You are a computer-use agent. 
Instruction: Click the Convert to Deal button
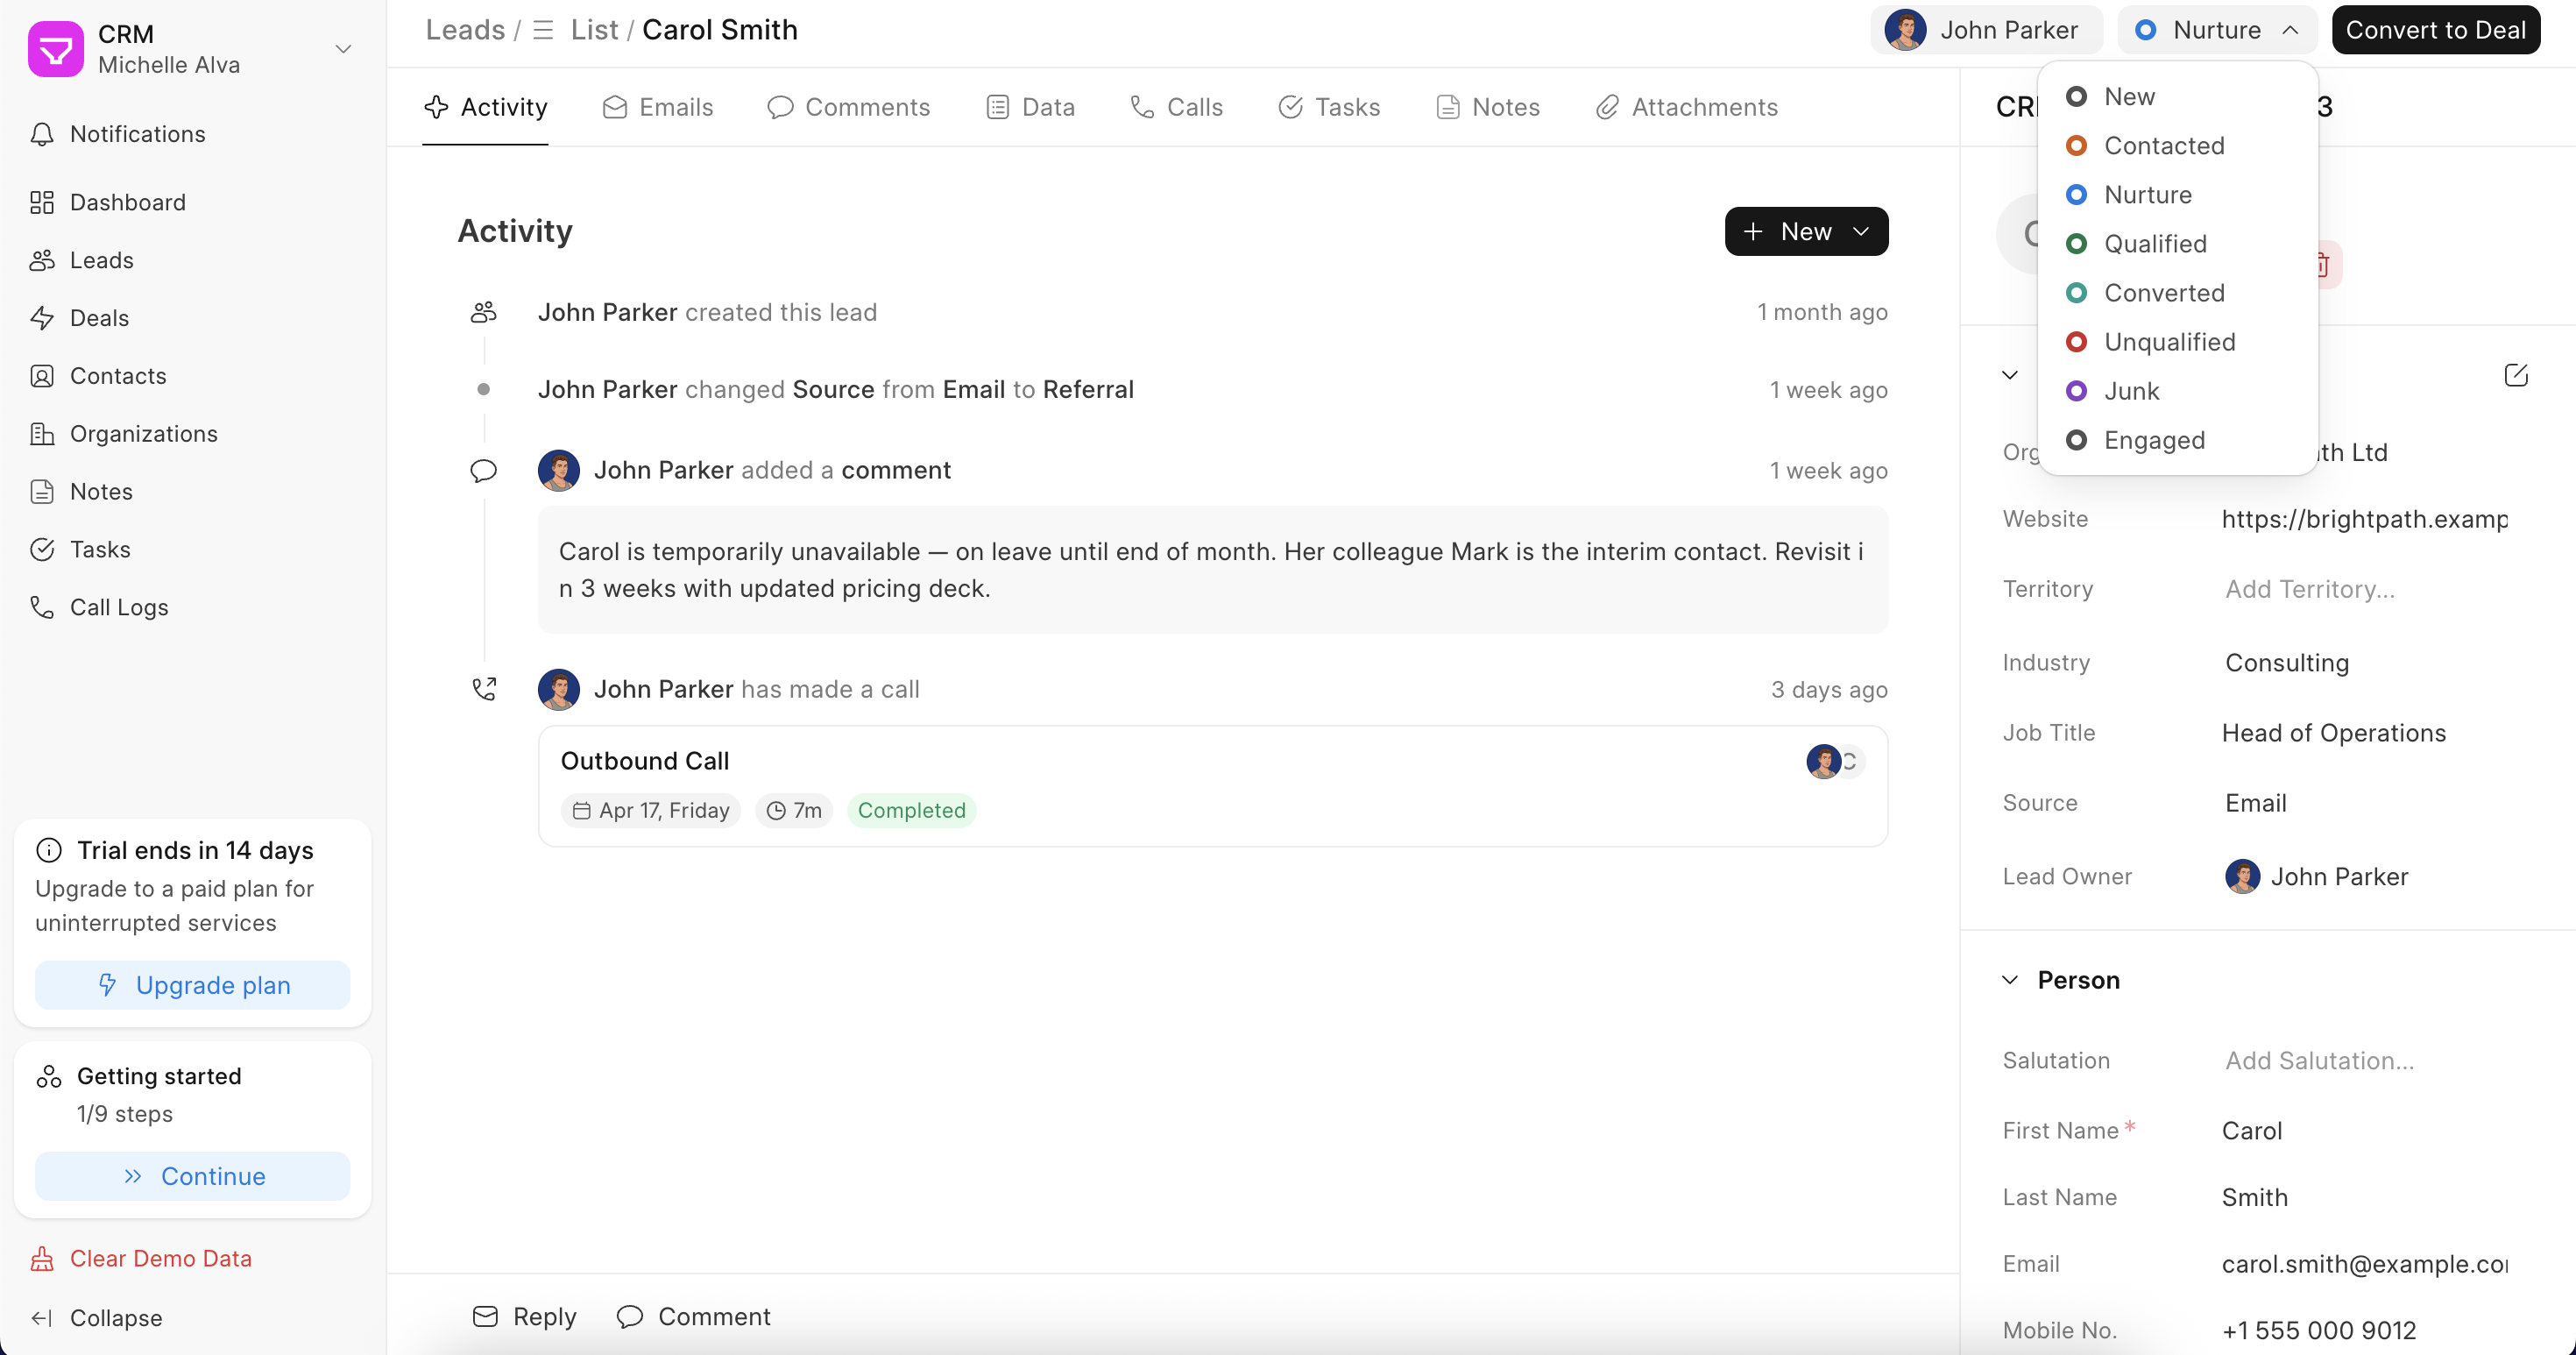2435,30
